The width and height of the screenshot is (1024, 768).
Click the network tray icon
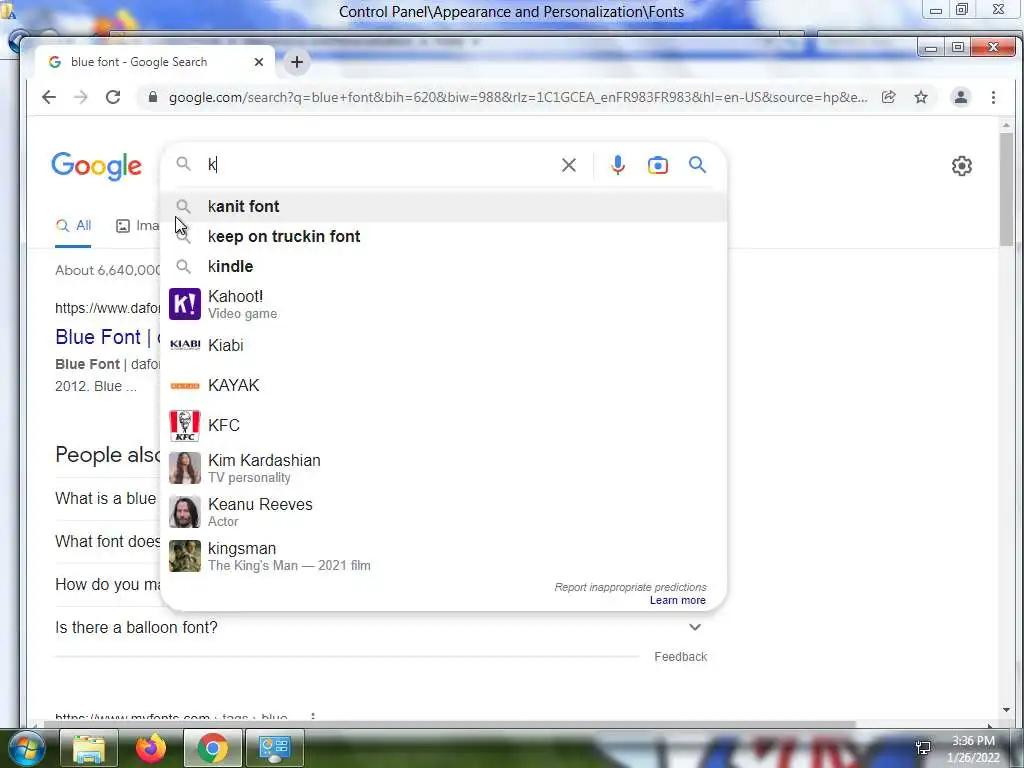click(923, 748)
